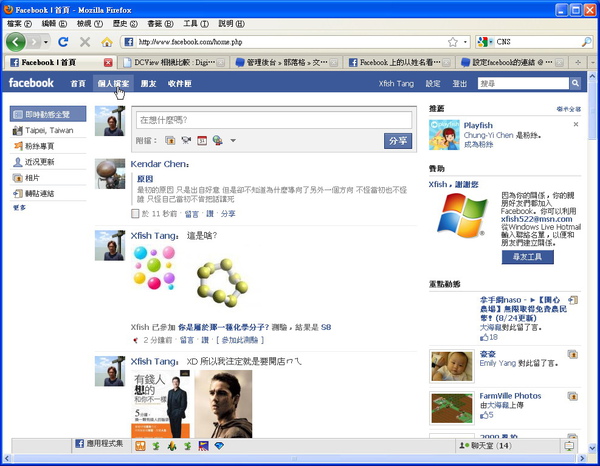
Task: Open the 書籤 (Bookmarks) menu
Action: [x=160, y=24]
